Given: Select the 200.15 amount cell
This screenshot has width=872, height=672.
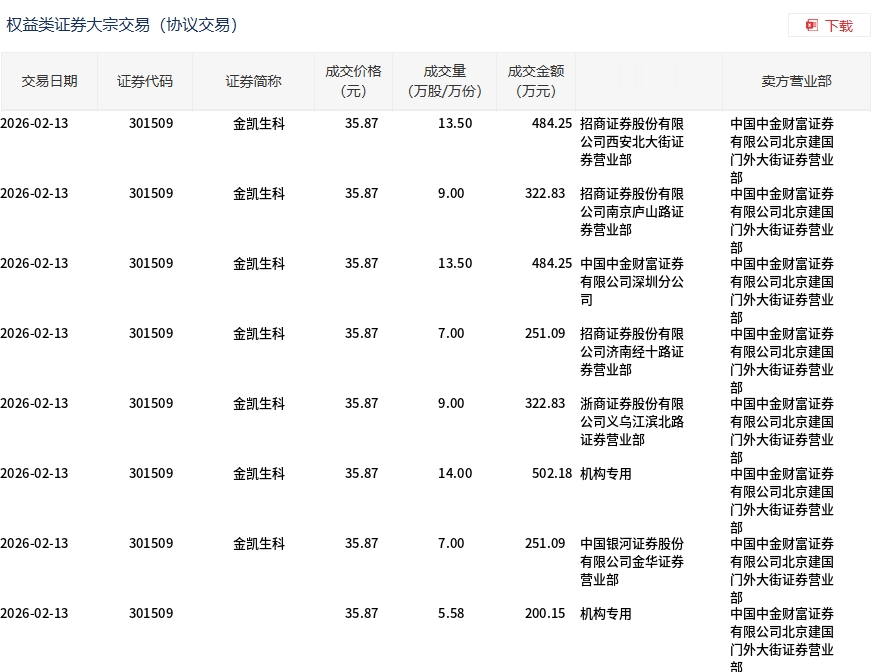Looking at the screenshot, I should pyautogui.click(x=545, y=613).
